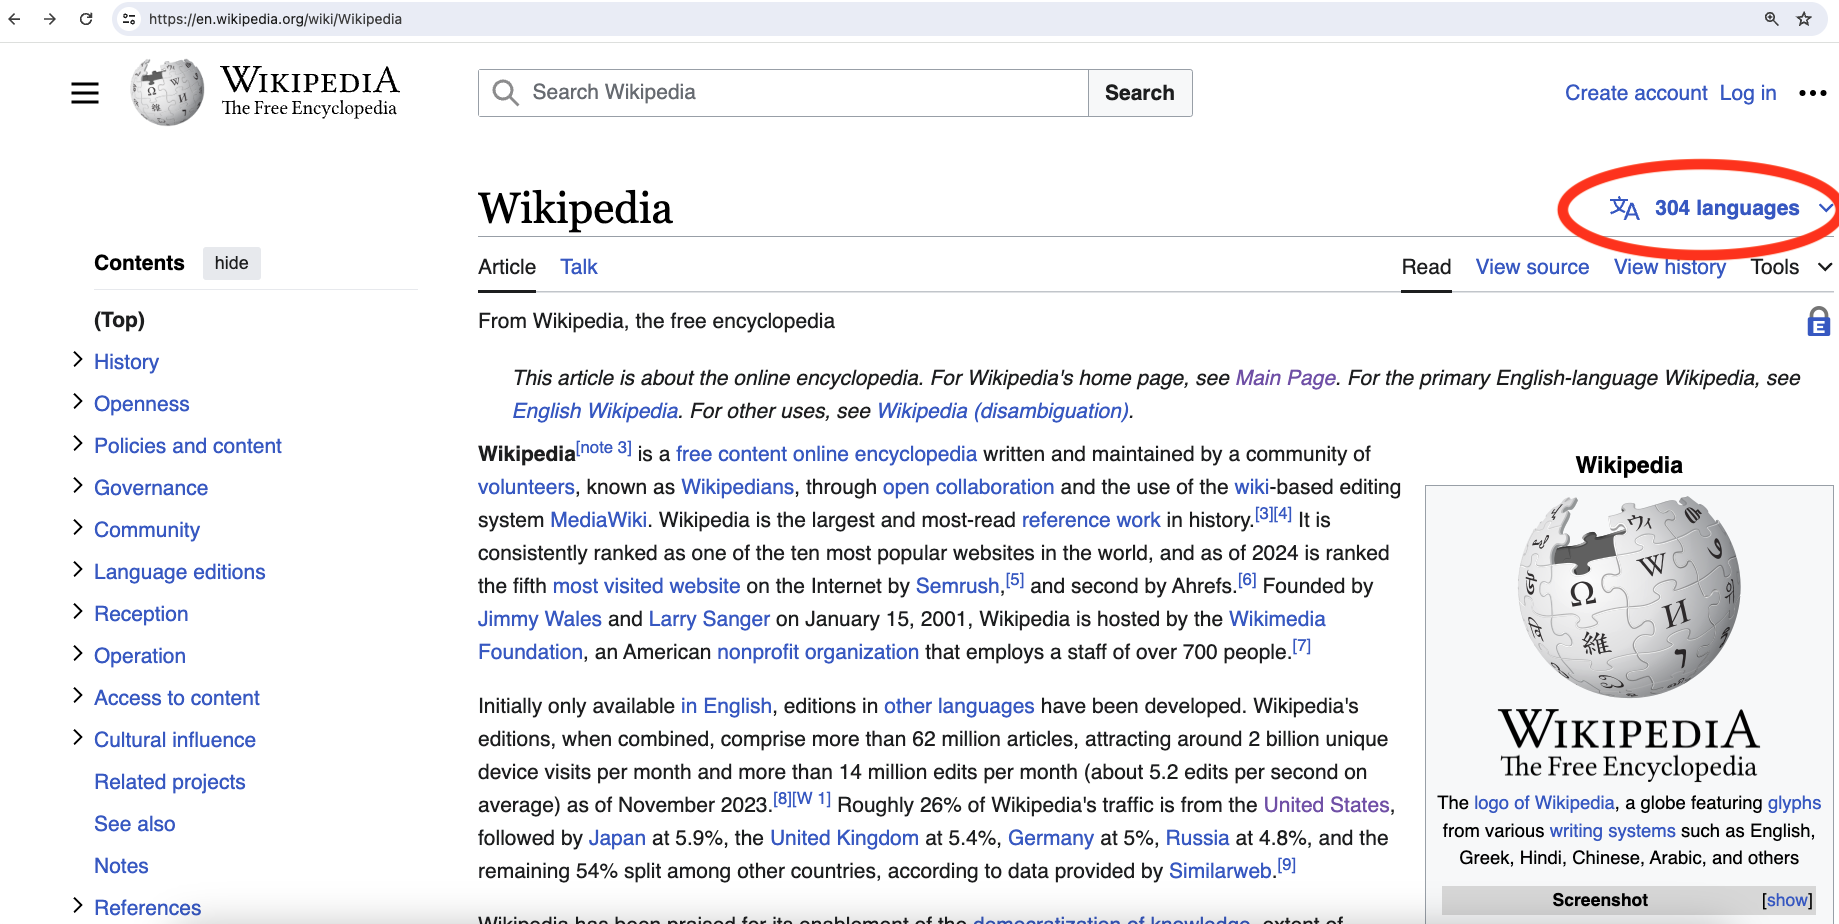Open the nonprofit organization link

click(818, 652)
